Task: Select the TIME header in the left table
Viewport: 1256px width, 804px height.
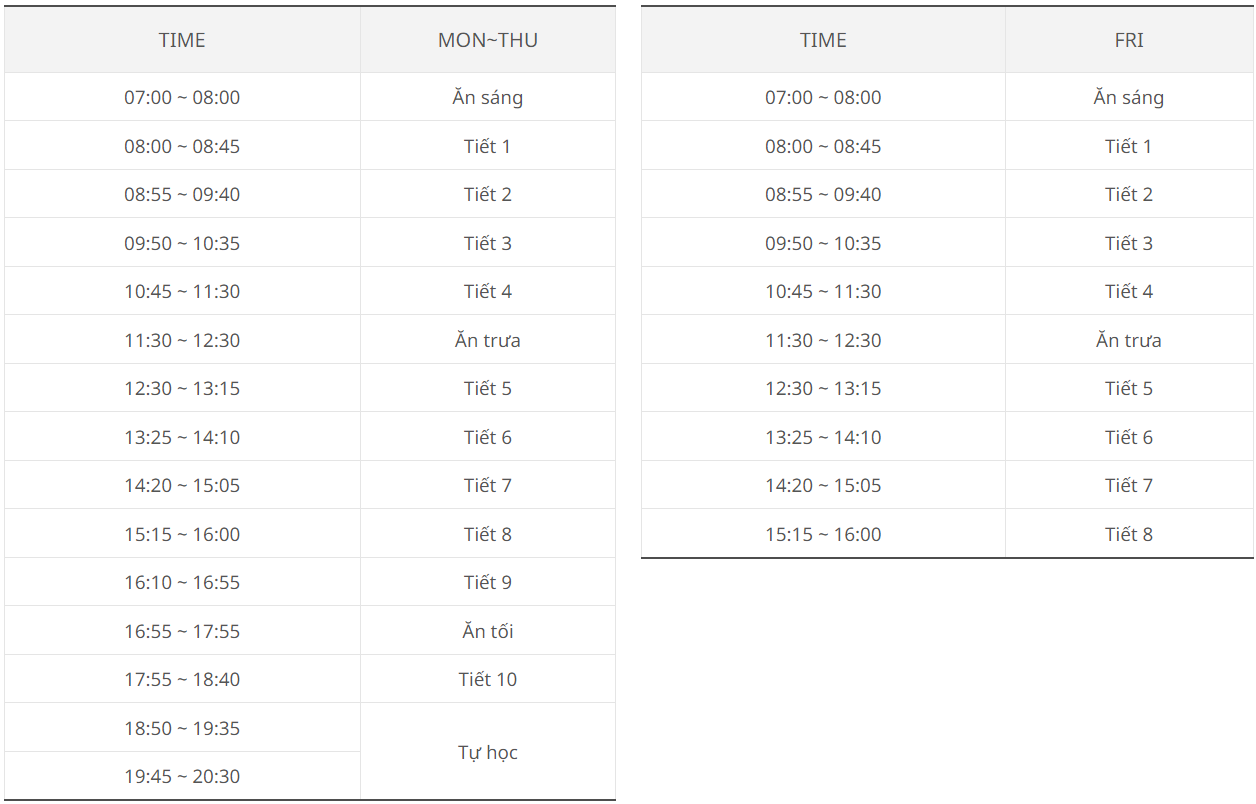Action: pos(182,40)
